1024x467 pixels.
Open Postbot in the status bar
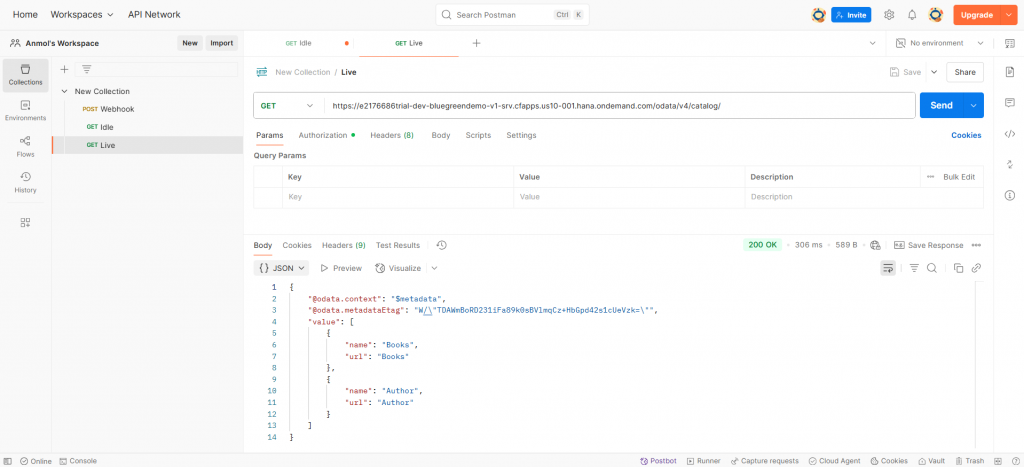(x=658, y=460)
